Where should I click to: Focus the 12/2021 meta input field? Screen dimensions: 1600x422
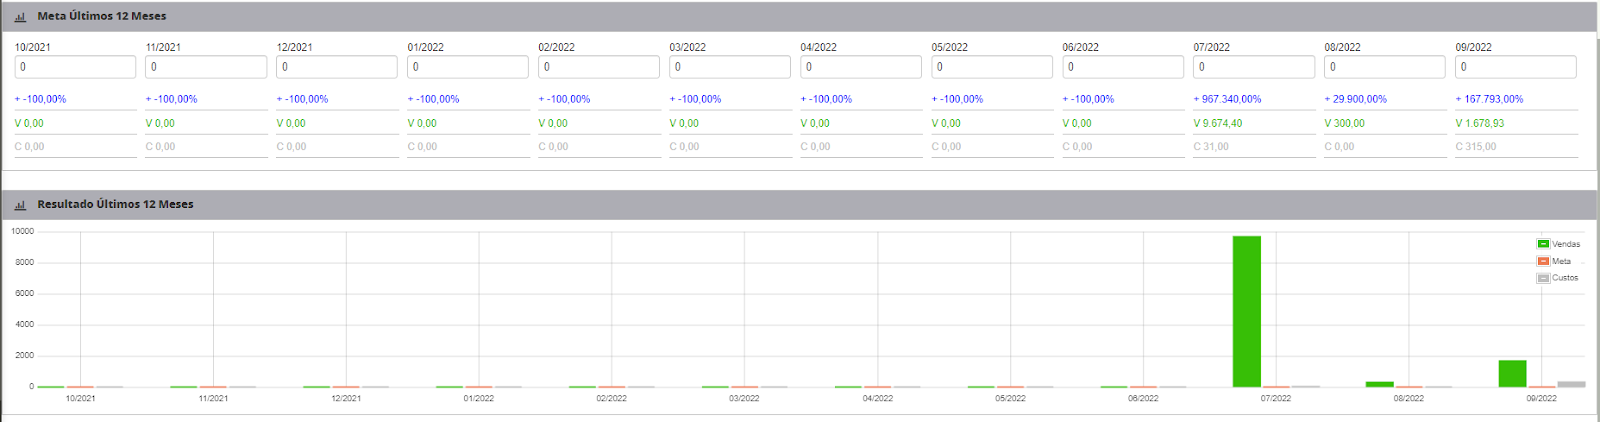pyautogui.click(x=337, y=67)
